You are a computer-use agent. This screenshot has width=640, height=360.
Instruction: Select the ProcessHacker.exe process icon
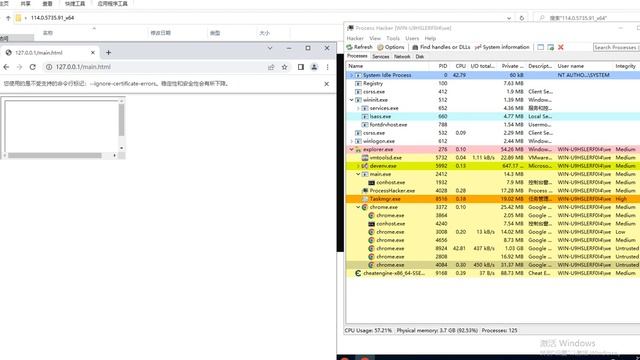coord(365,191)
